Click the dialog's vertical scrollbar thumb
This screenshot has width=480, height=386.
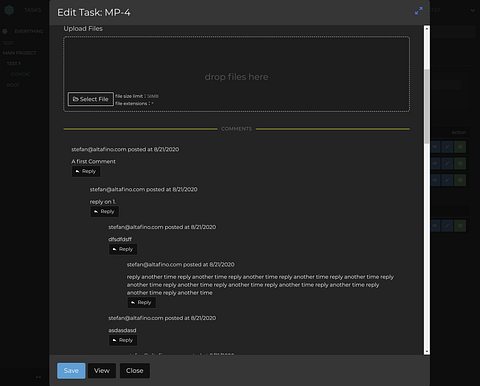point(427,107)
